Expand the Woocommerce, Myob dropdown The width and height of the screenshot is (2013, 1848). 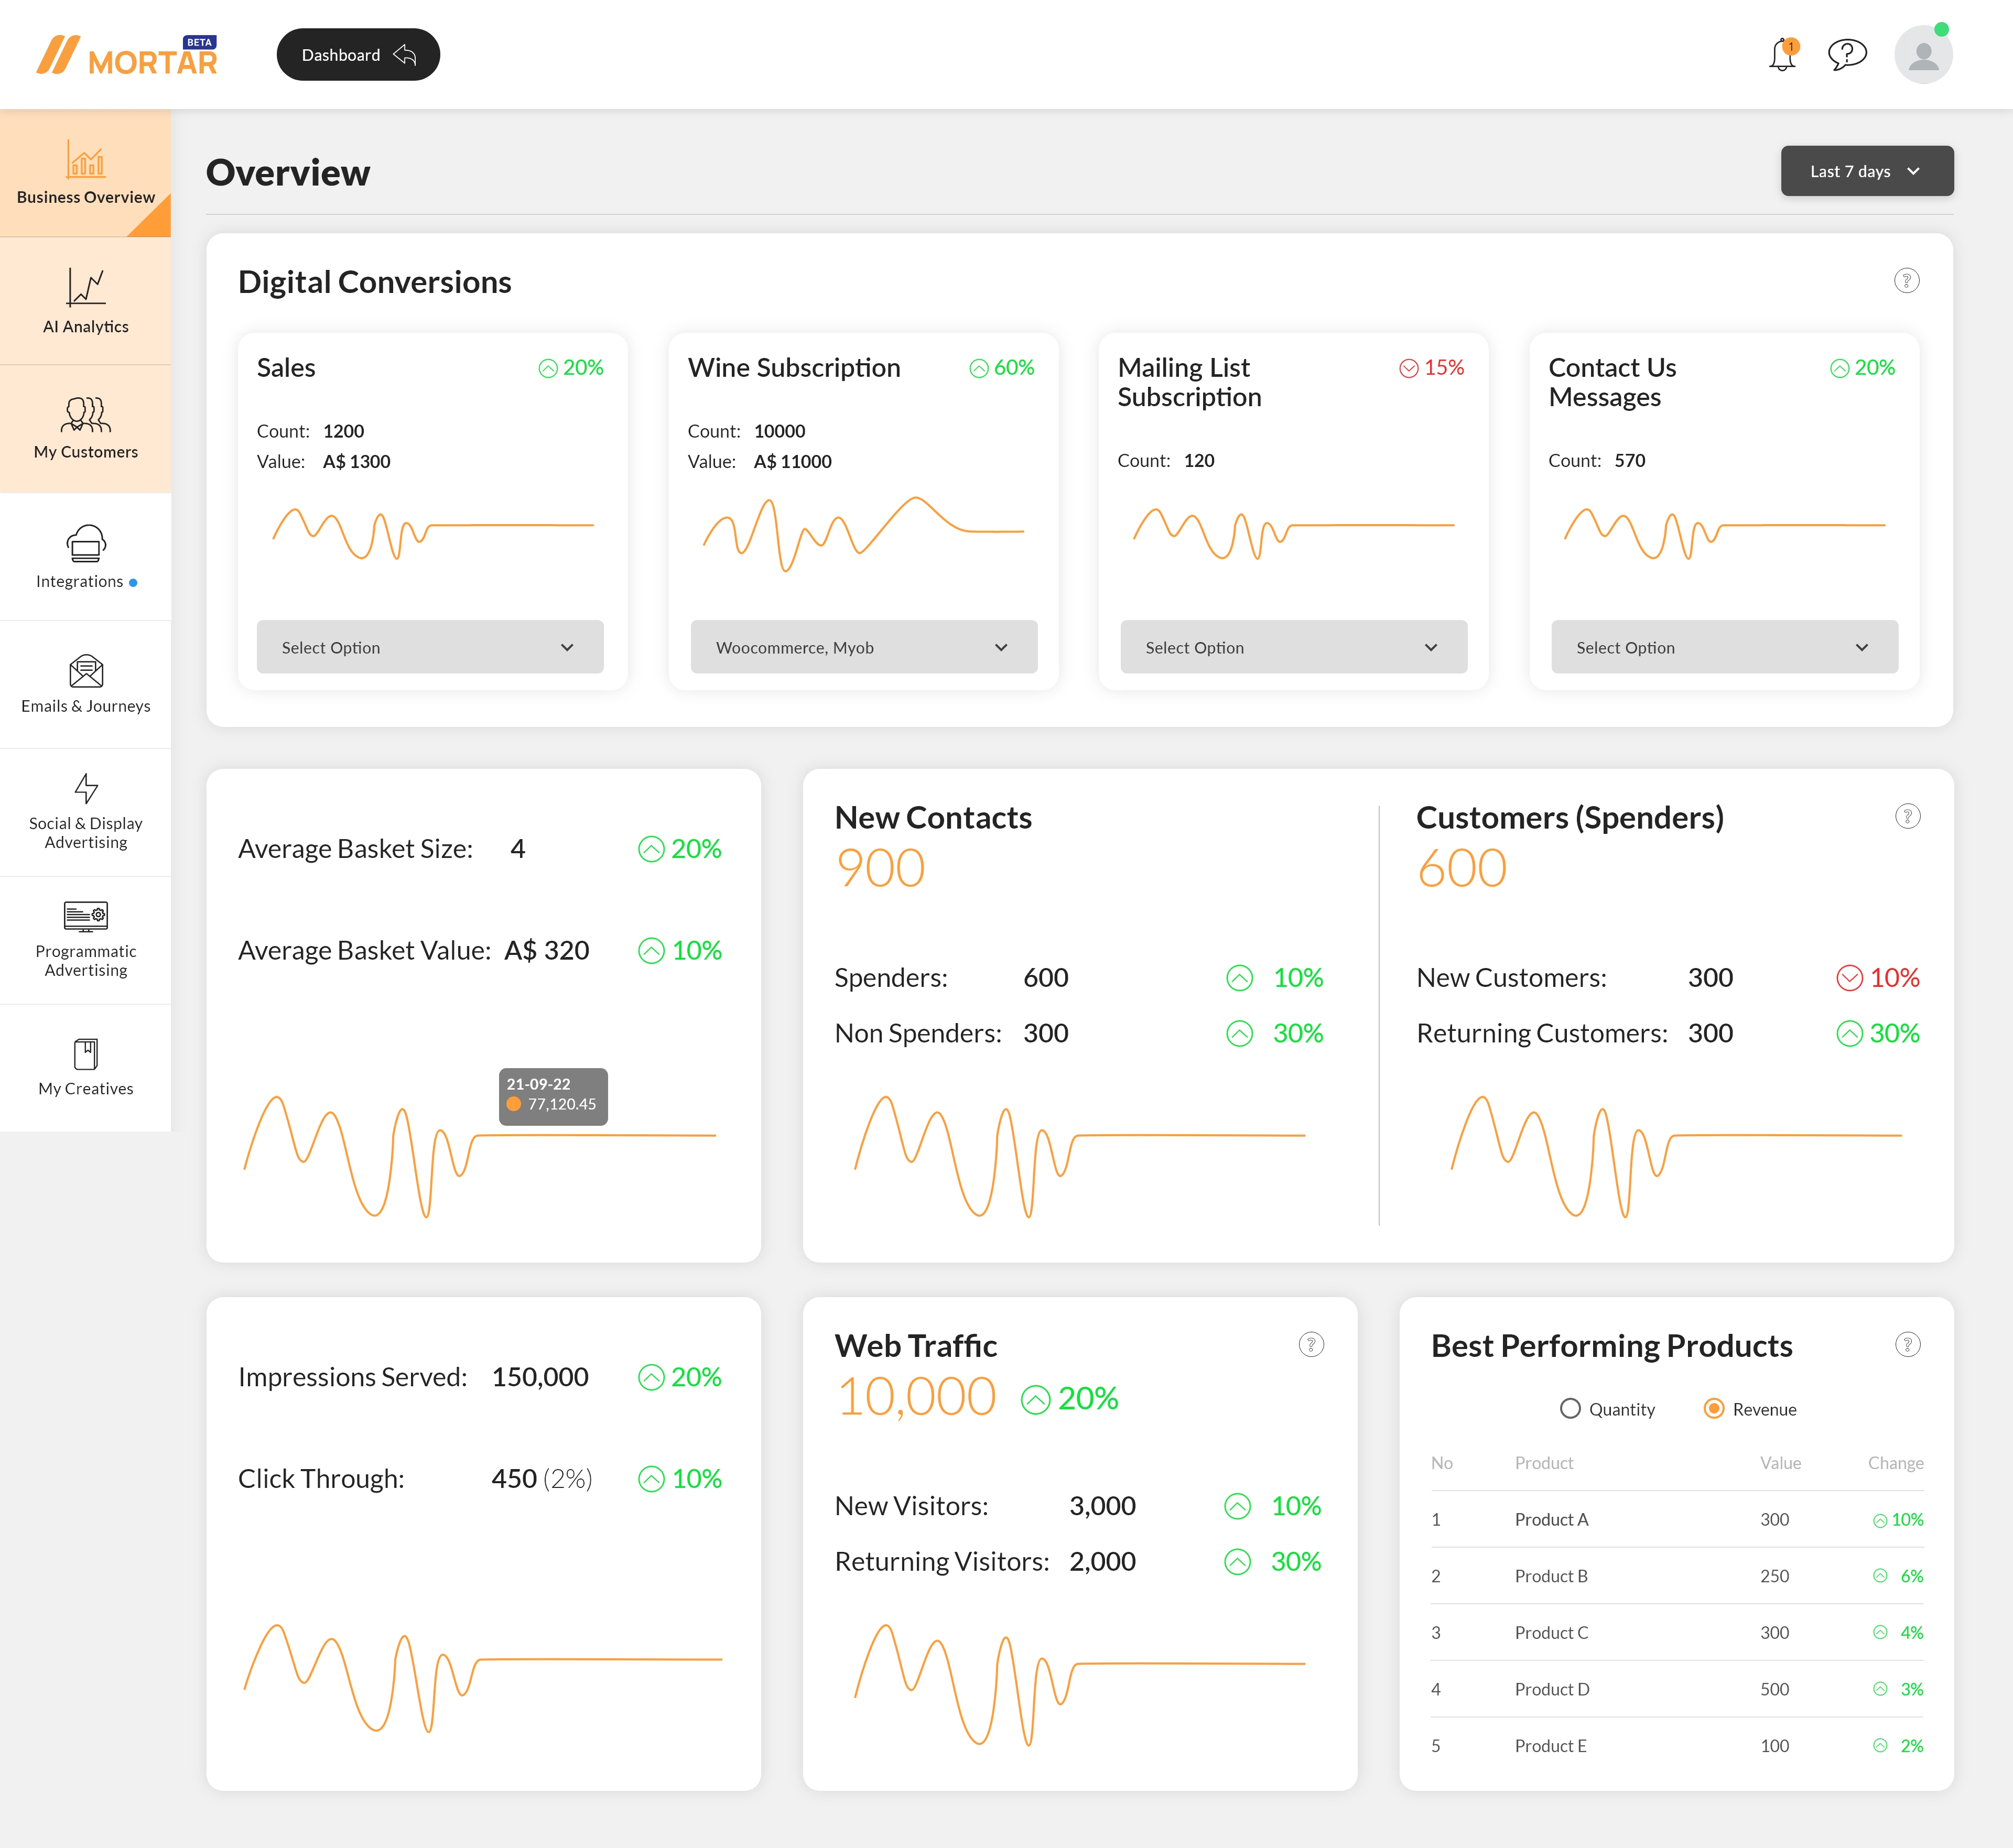pos(863,647)
